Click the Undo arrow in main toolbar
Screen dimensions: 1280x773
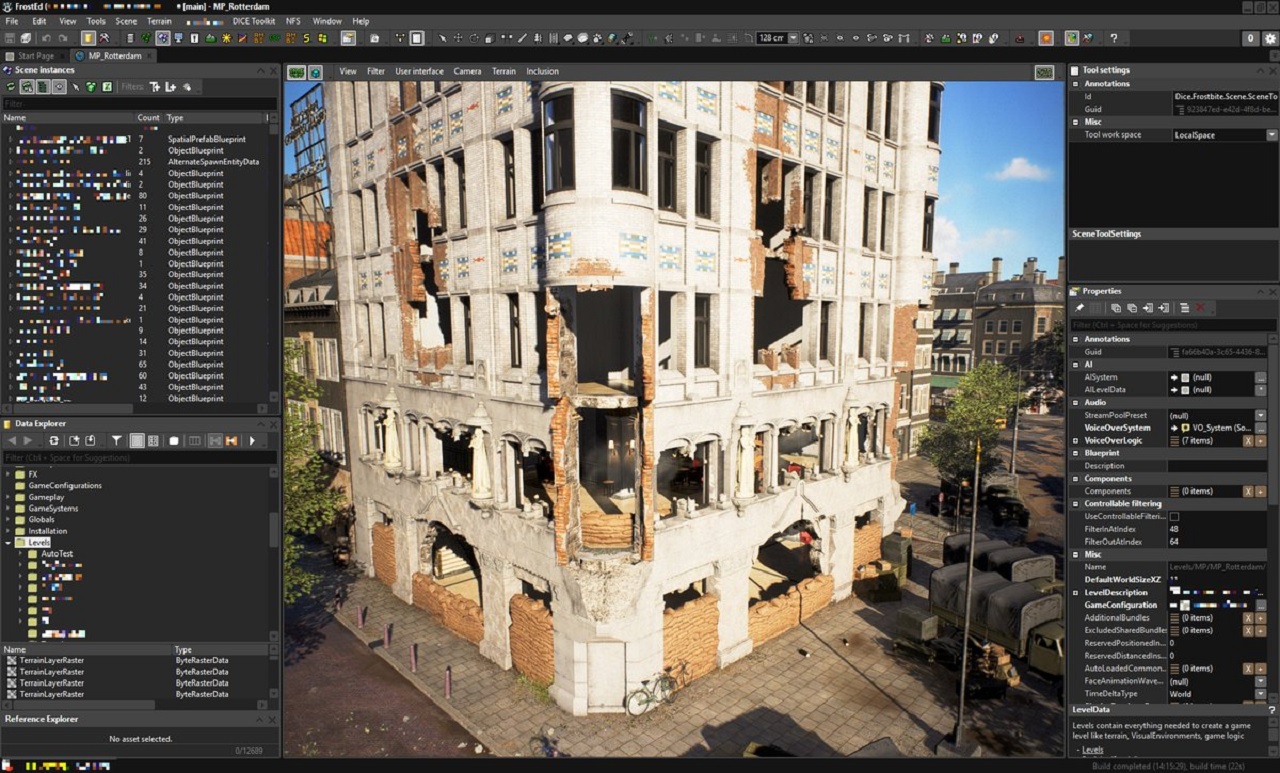pos(46,38)
